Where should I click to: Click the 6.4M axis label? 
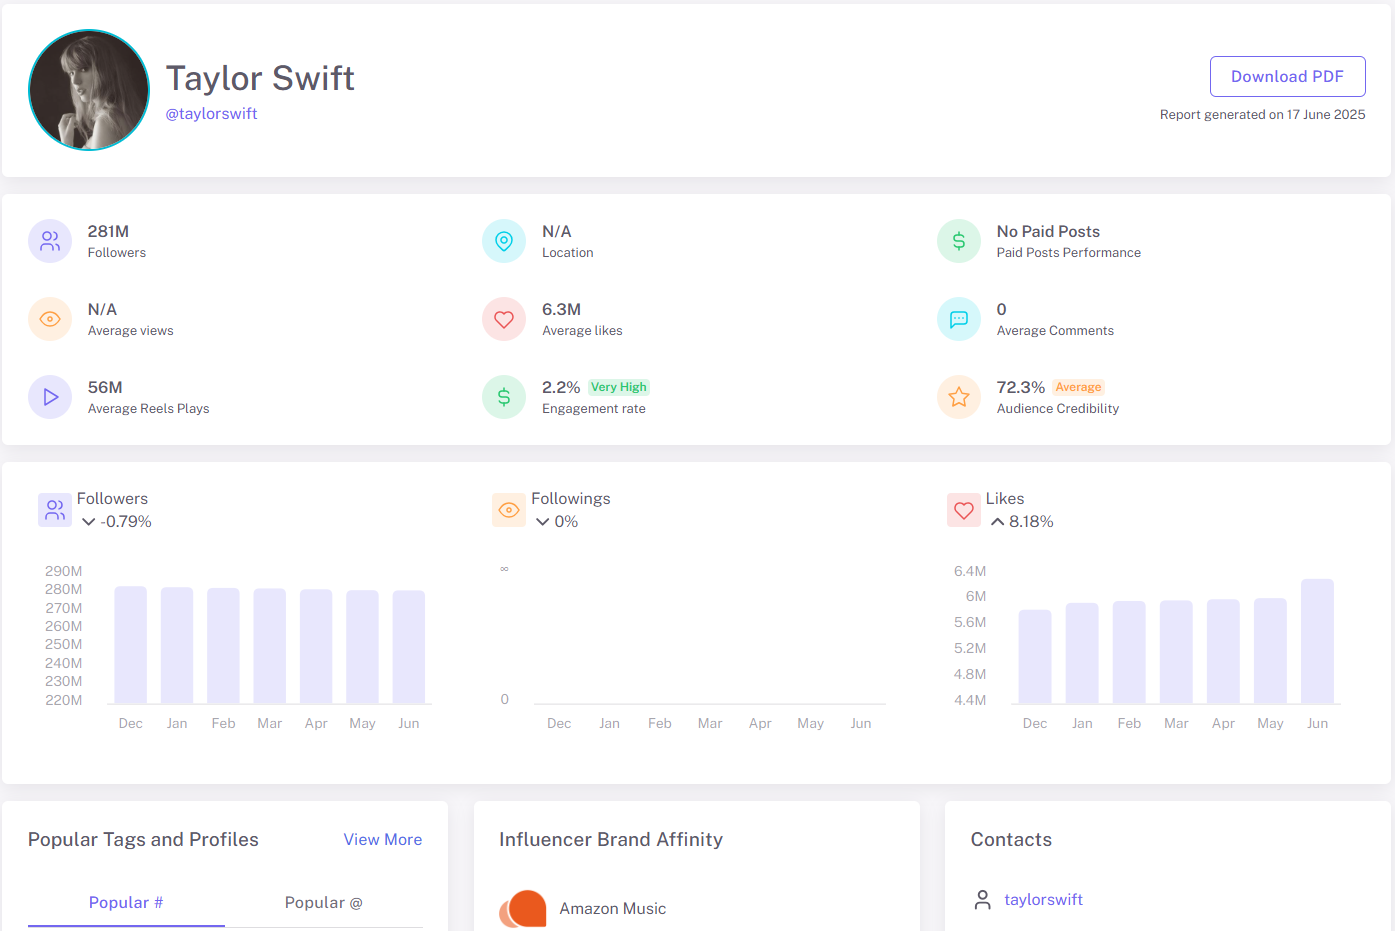pos(970,572)
